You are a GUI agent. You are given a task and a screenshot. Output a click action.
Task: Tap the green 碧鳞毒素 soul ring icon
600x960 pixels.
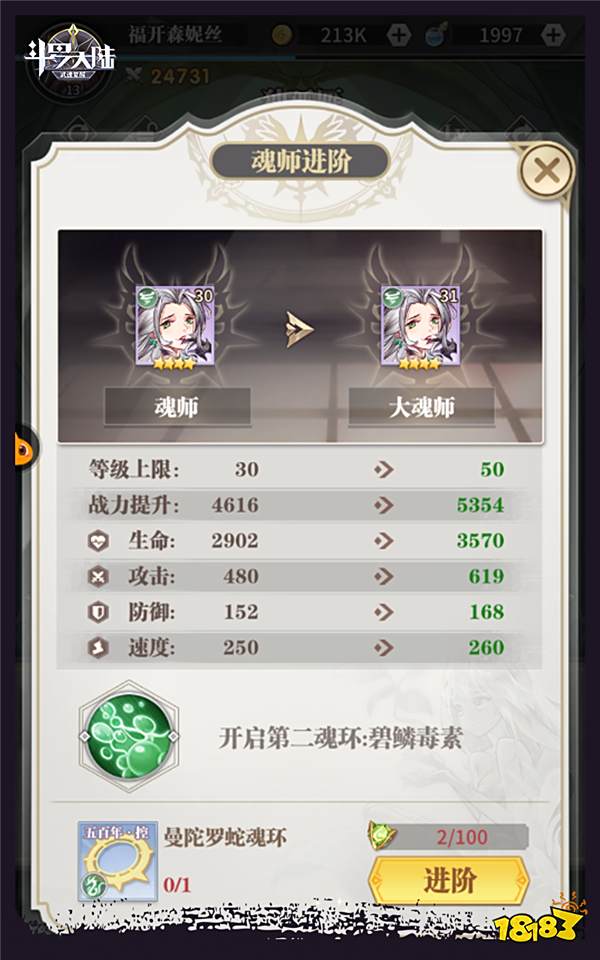point(129,735)
